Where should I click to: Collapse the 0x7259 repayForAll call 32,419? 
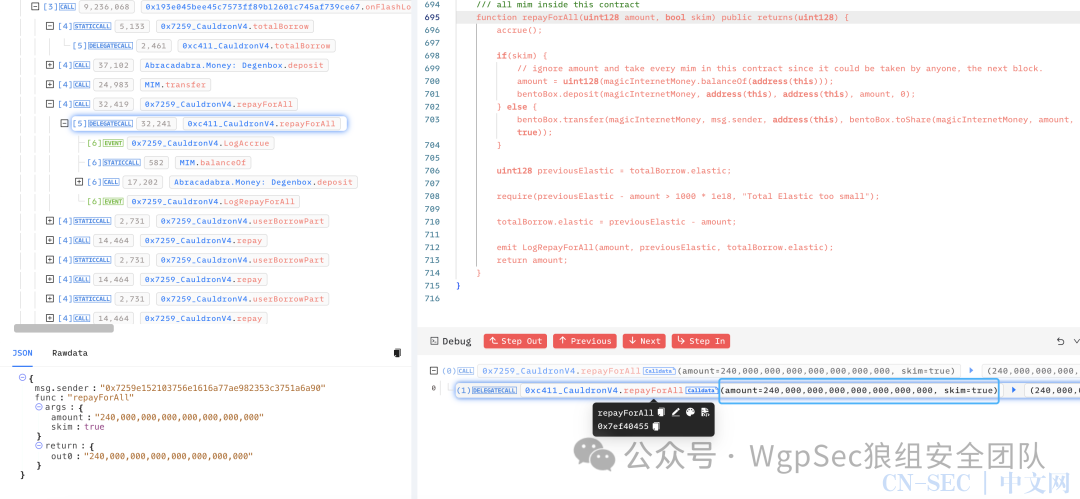point(50,104)
